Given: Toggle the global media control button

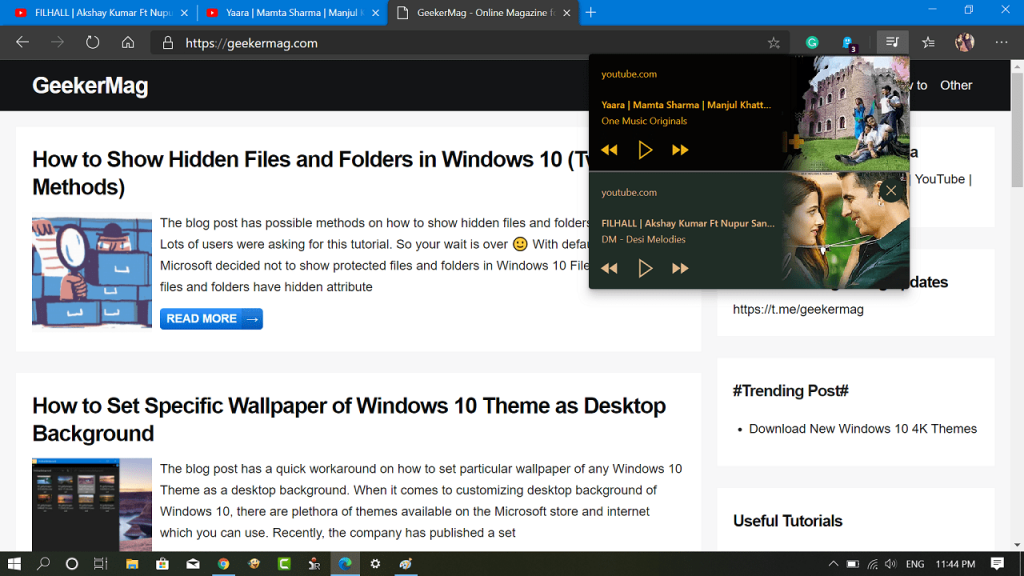Looking at the screenshot, I should [892, 42].
